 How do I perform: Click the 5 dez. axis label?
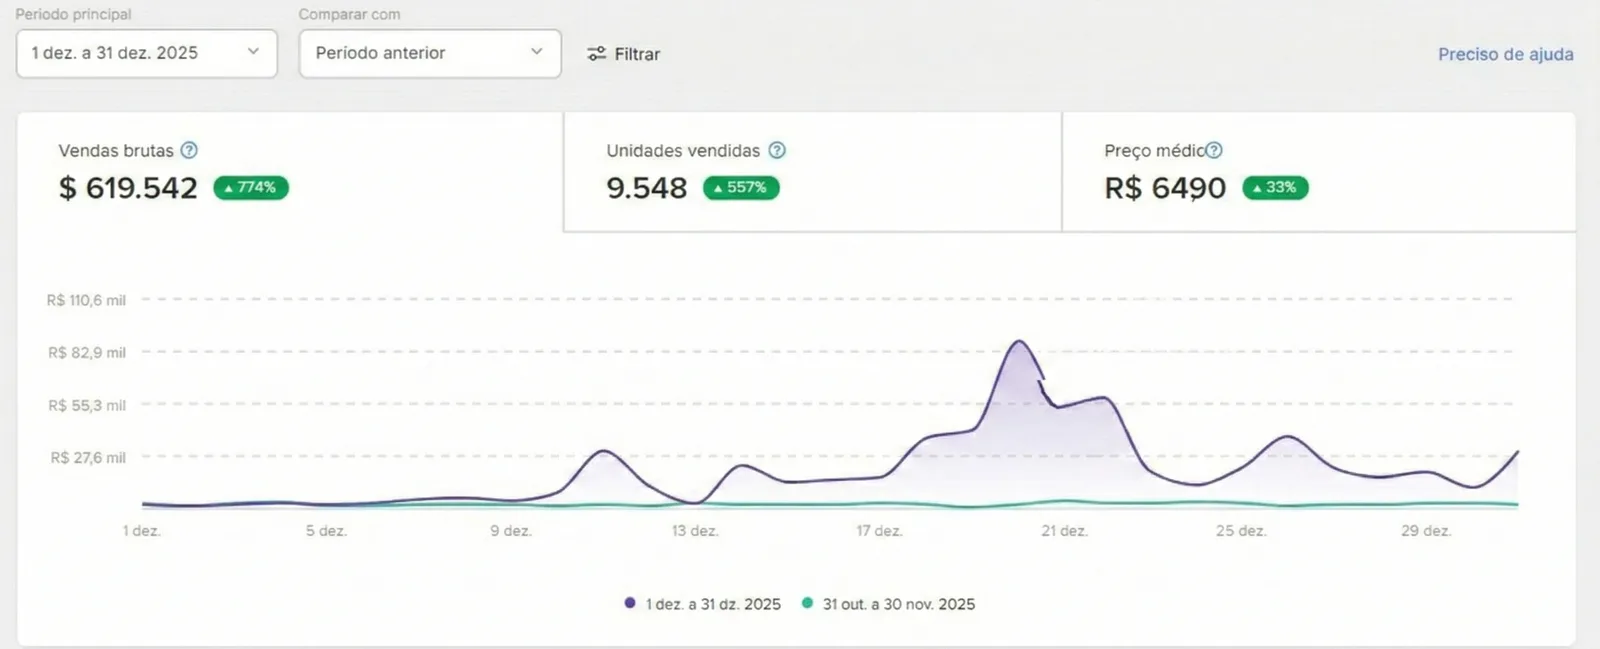coord(327,531)
